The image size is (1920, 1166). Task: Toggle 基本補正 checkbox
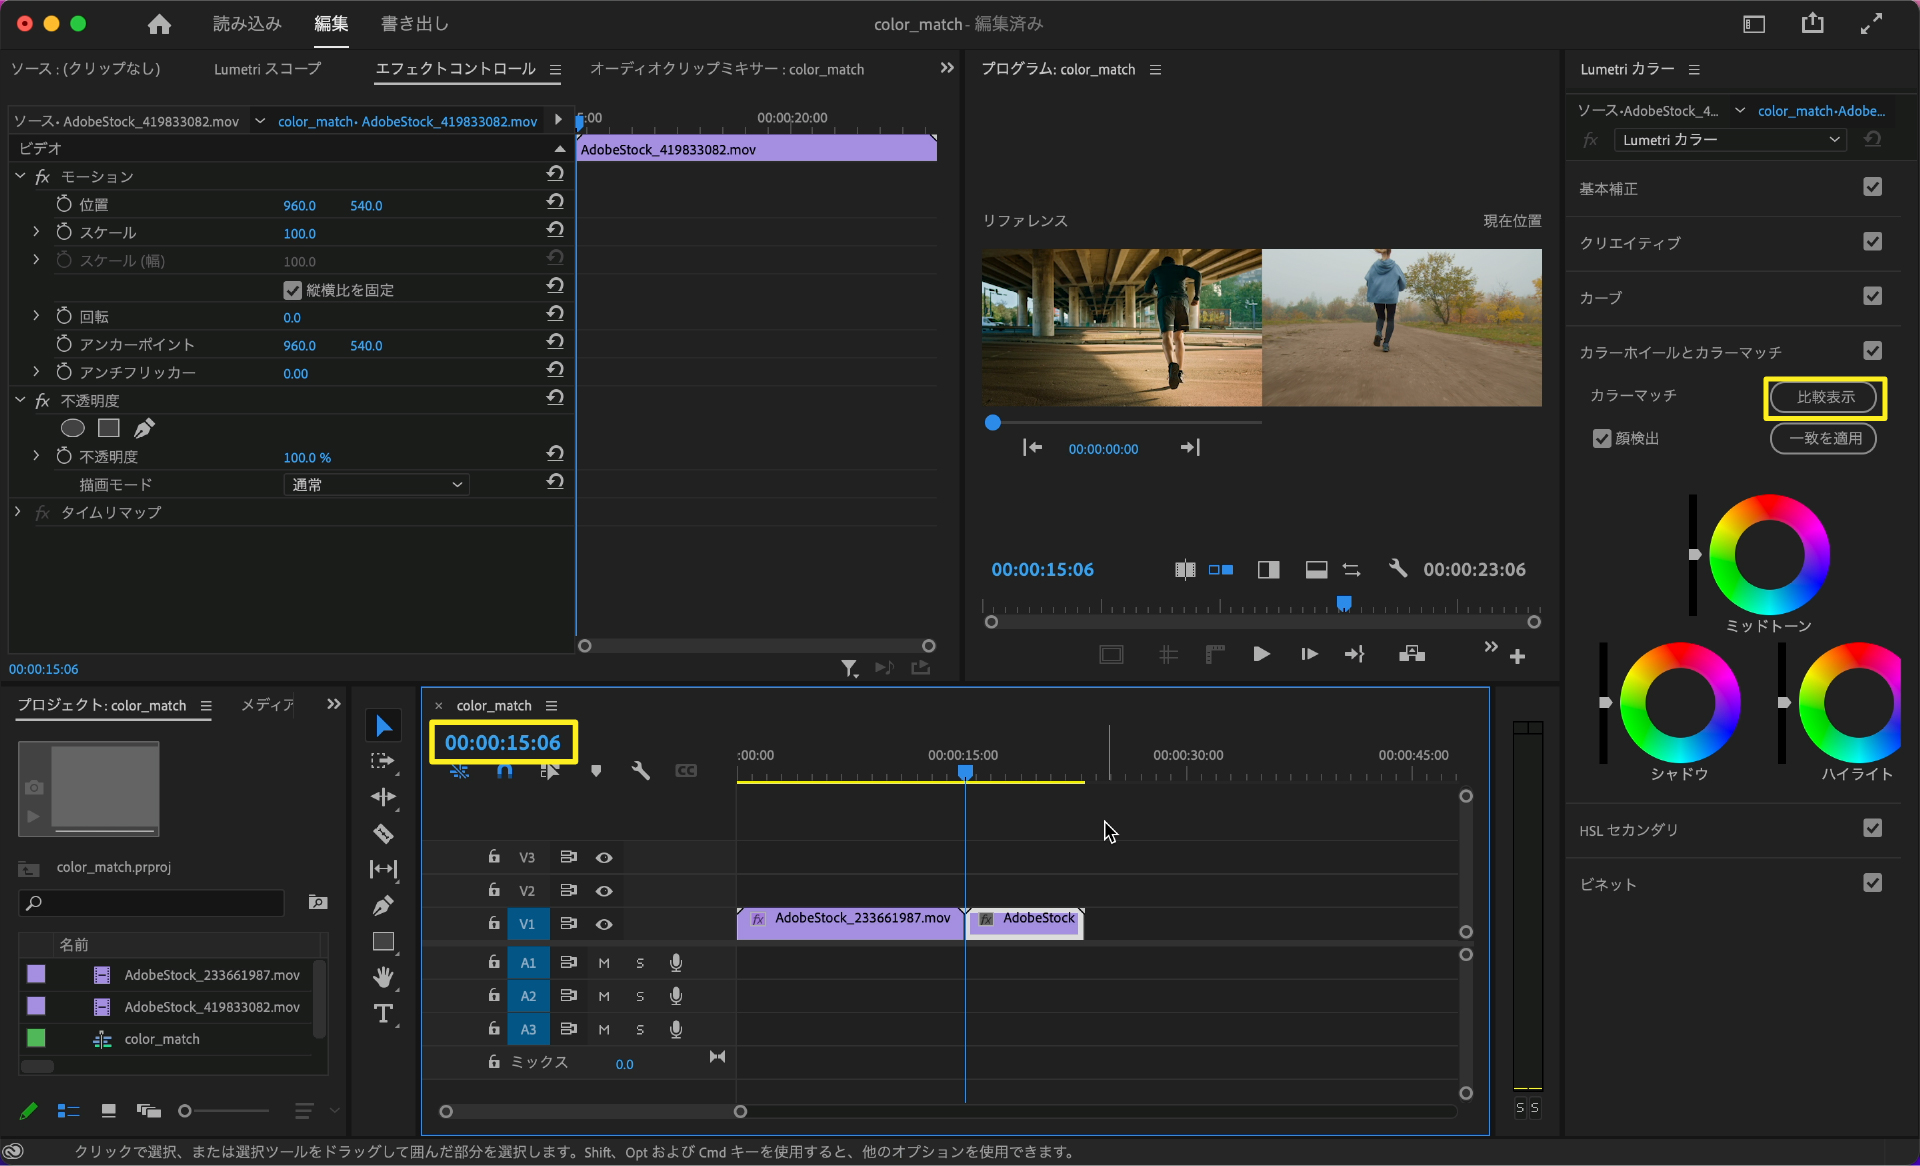1873,187
